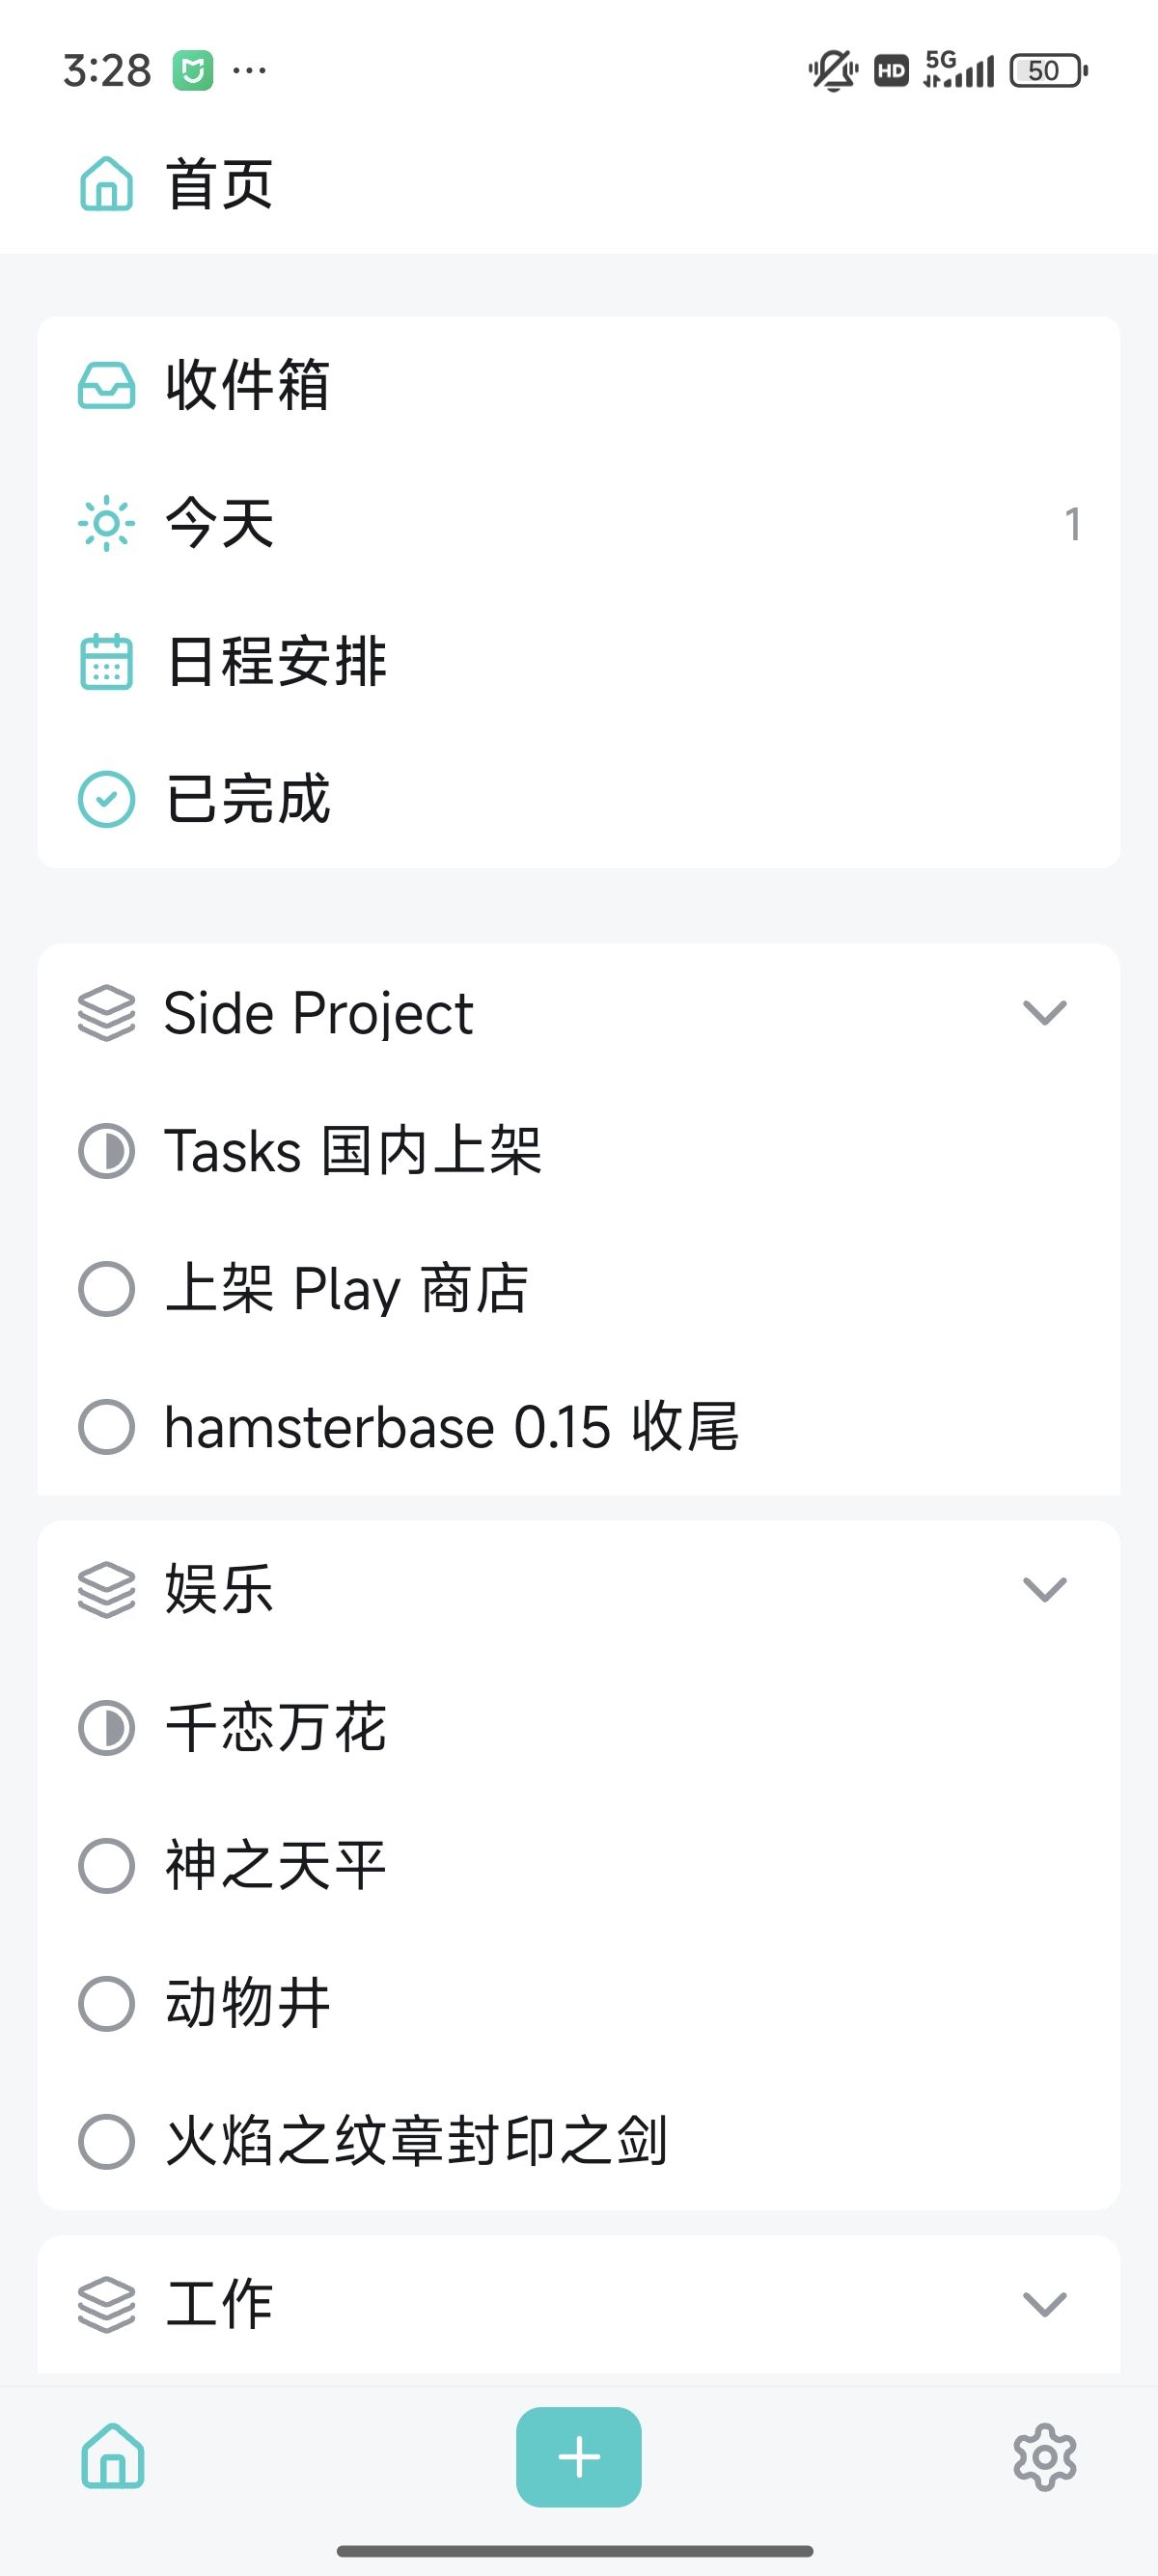The width and height of the screenshot is (1158, 2576).
Task: Collapse the 娱乐 group chevron
Action: (1044, 1589)
